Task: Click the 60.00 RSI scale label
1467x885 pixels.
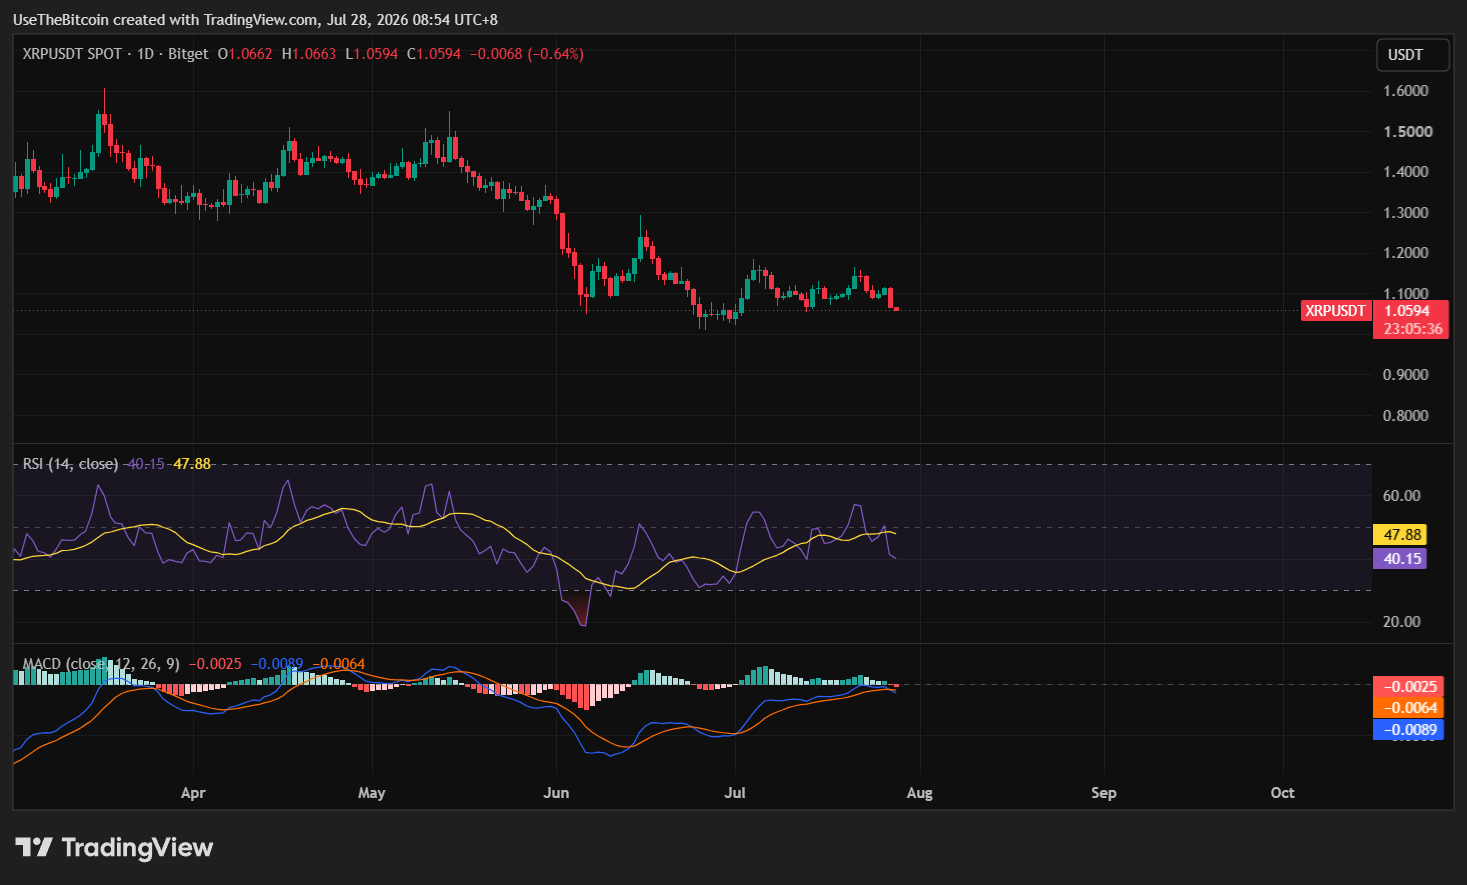Action: click(1401, 496)
